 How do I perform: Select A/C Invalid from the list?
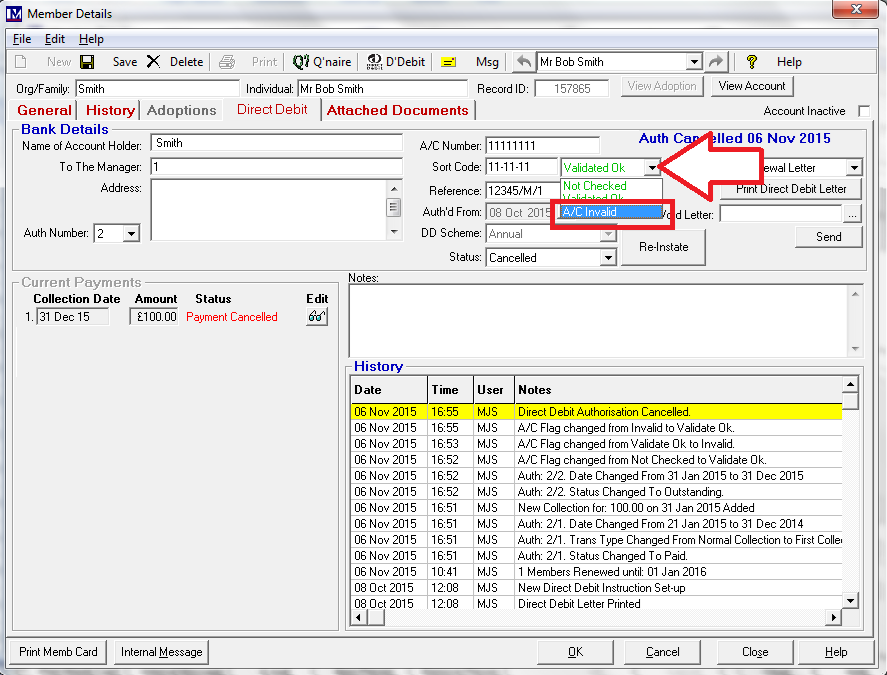click(611, 212)
